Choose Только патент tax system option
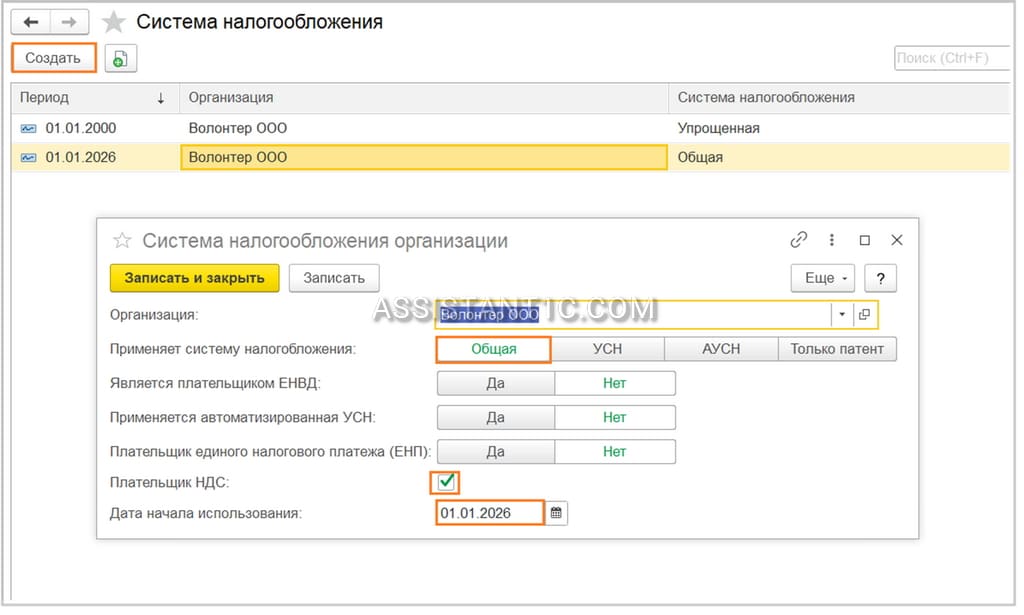Screen dimensions: 1024x615 pos(837,350)
